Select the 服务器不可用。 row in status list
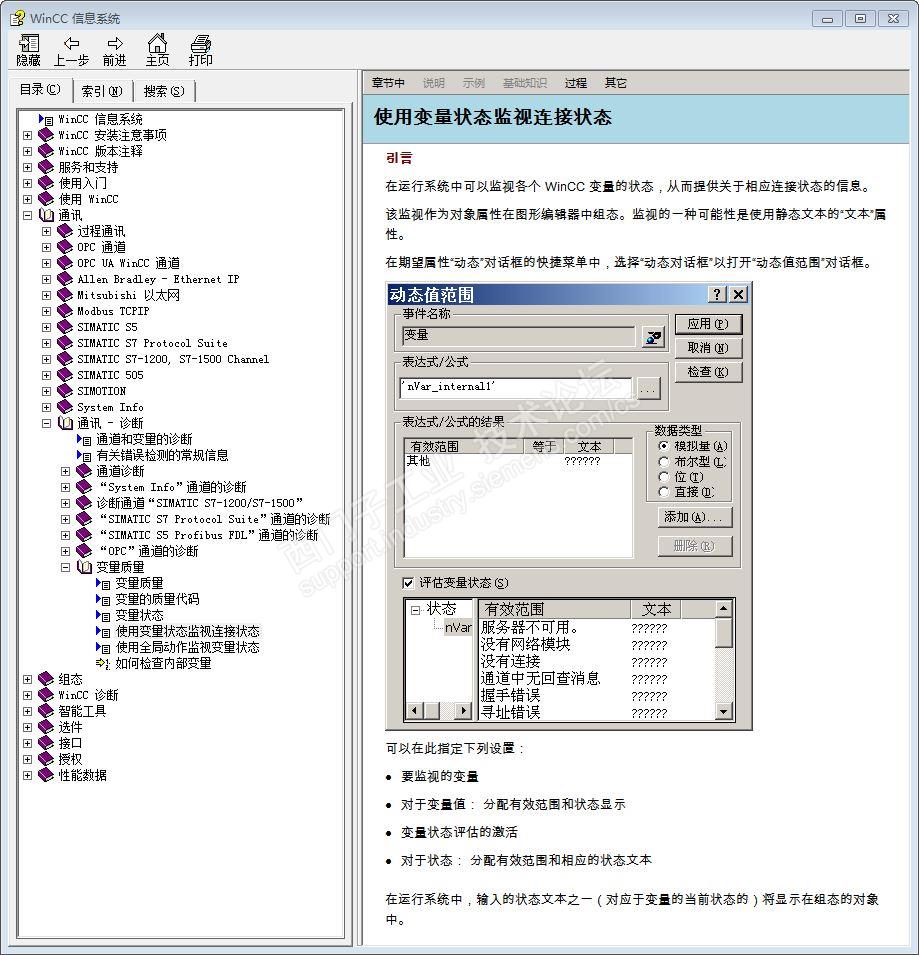The height and width of the screenshot is (955, 919). [597, 627]
